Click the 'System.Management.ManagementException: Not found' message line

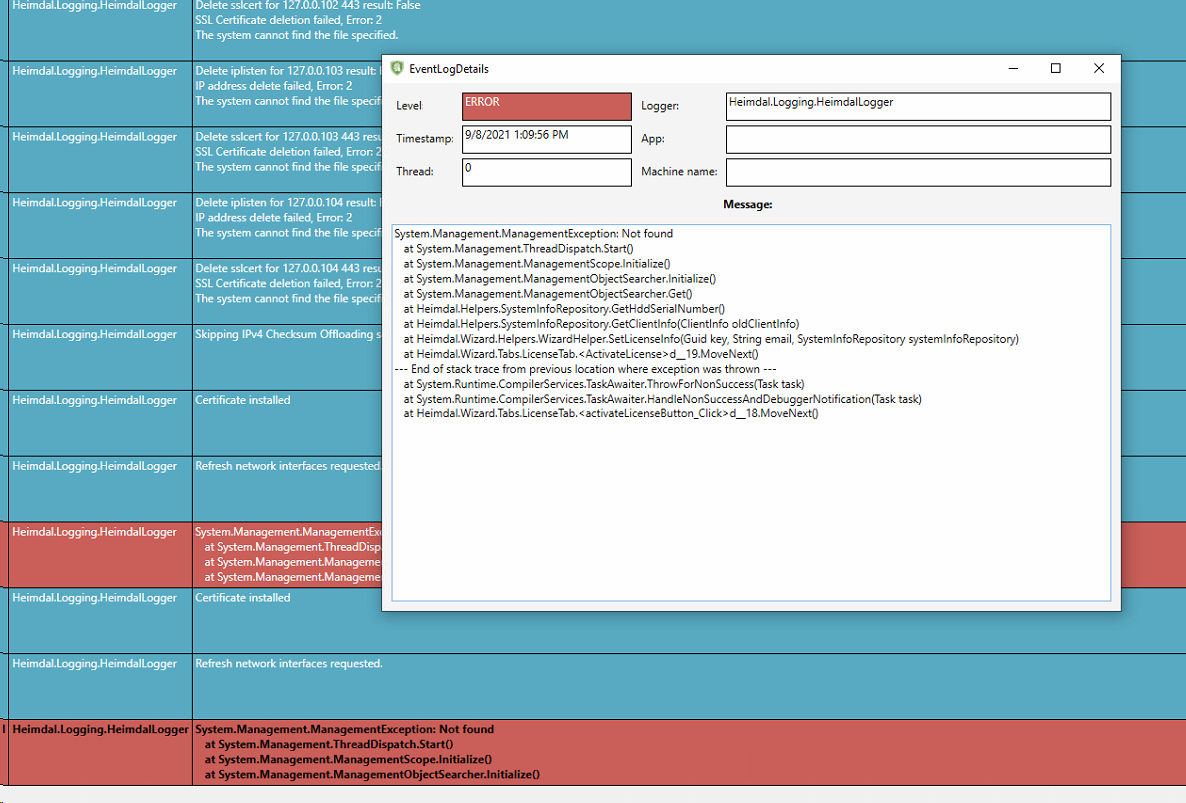533,234
